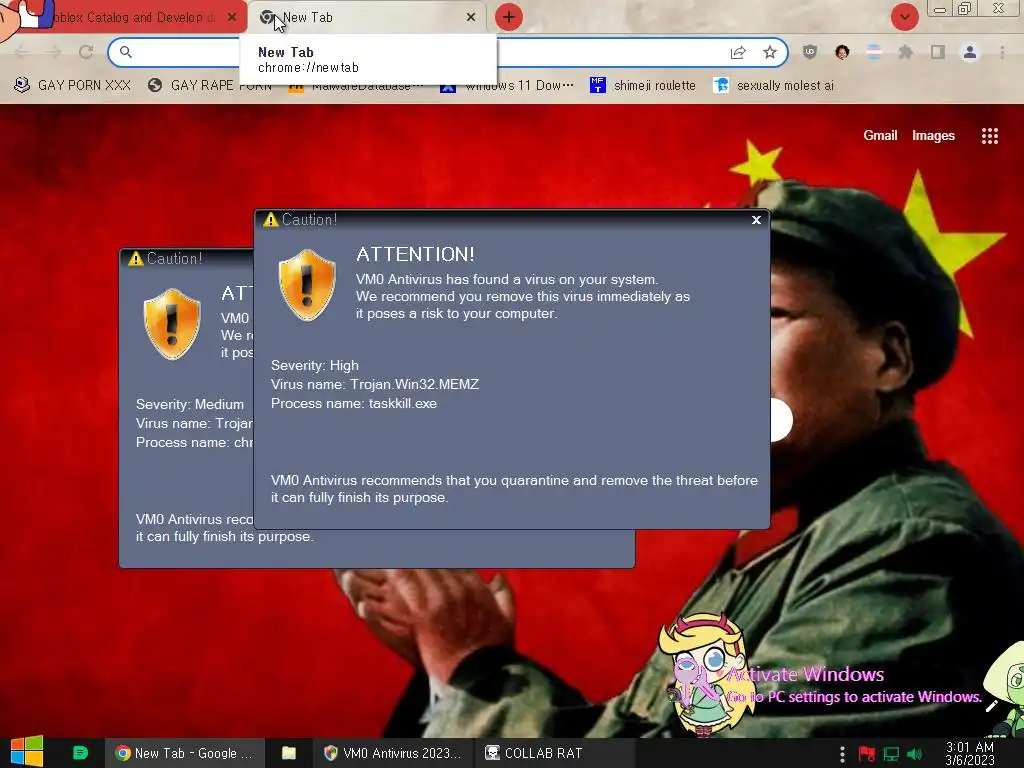Open the Gmail link
The height and width of the screenshot is (768, 1024).
(x=880, y=135)
